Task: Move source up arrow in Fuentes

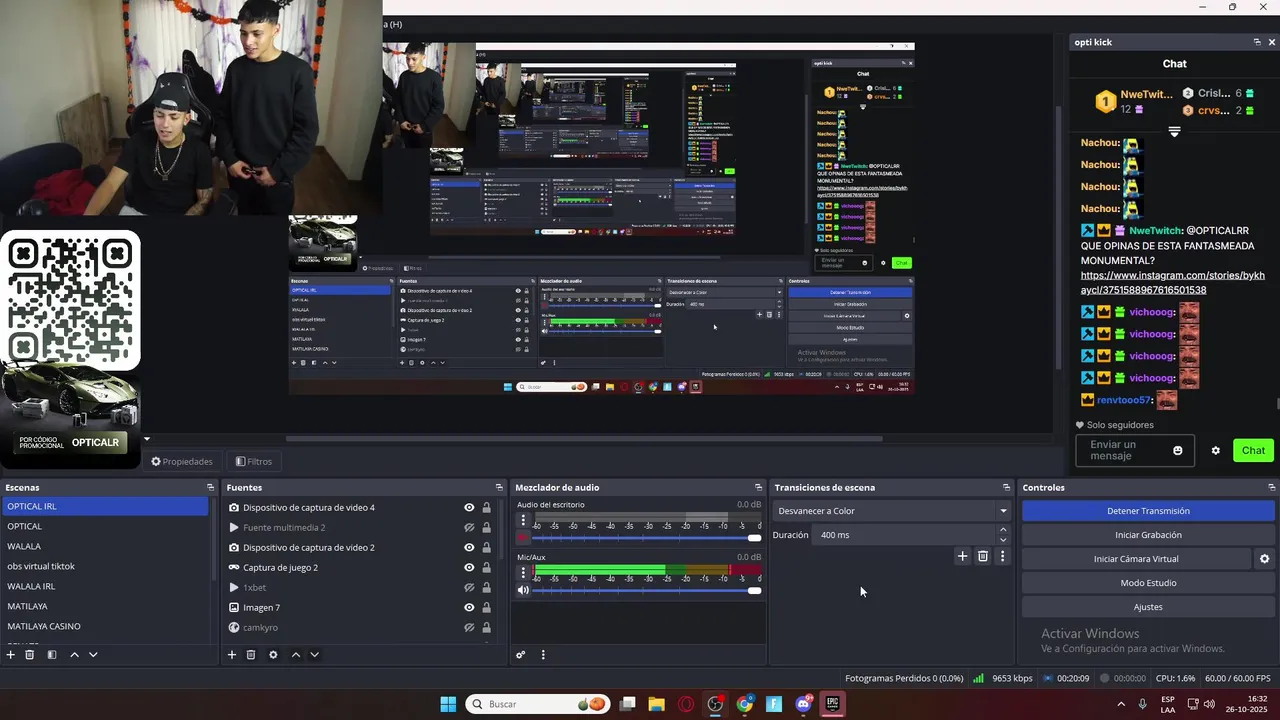Action: coord(295,655)
